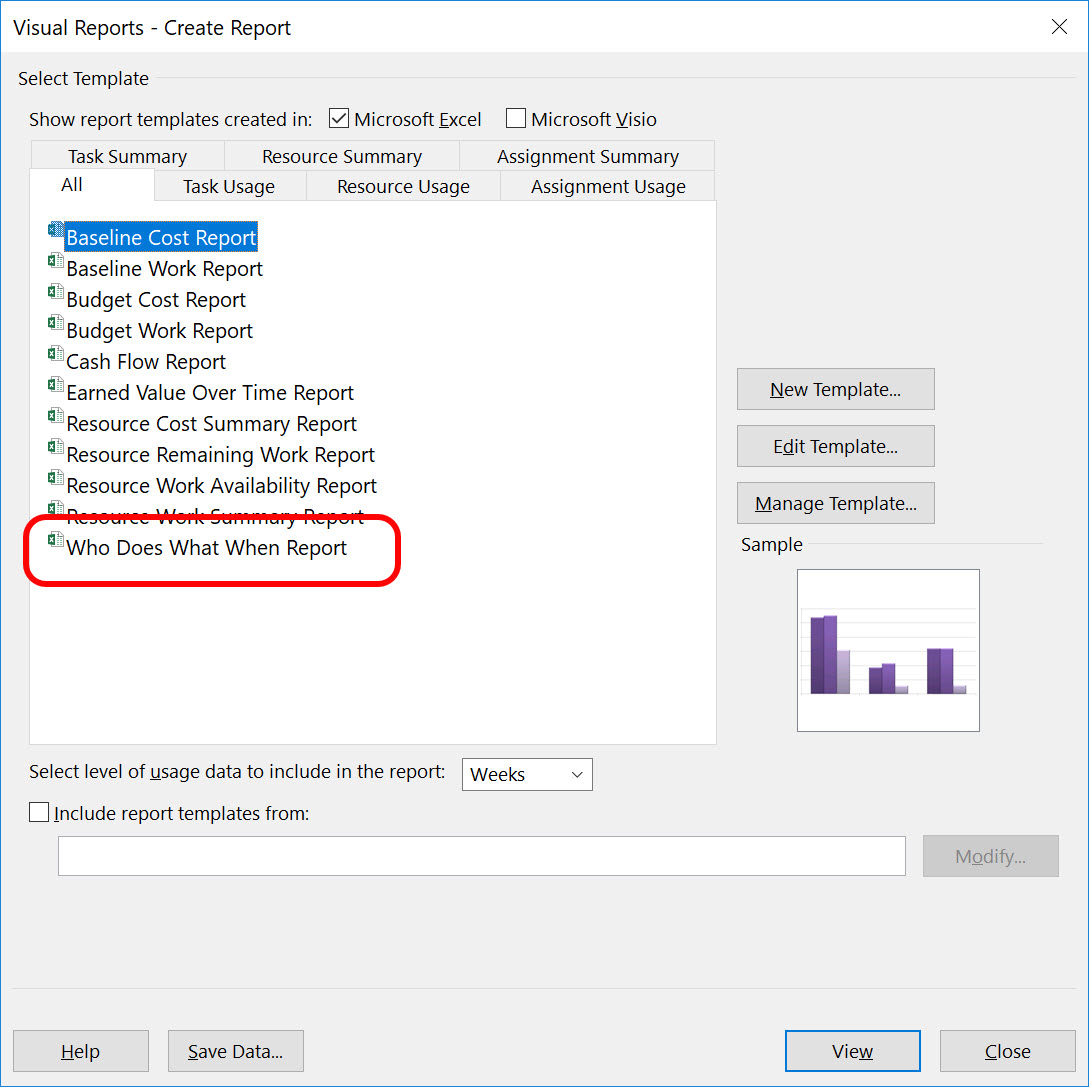Select the Resource Work Summary Report
The width and height of the screenshot is (1089, 1087).
(x=215, y=516)
